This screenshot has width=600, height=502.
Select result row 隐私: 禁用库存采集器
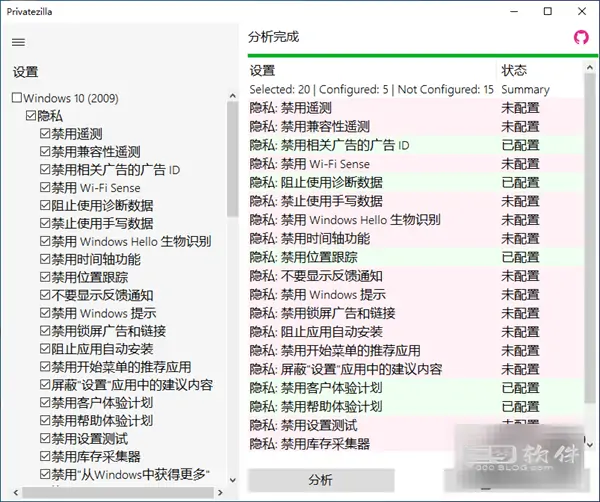416,444
